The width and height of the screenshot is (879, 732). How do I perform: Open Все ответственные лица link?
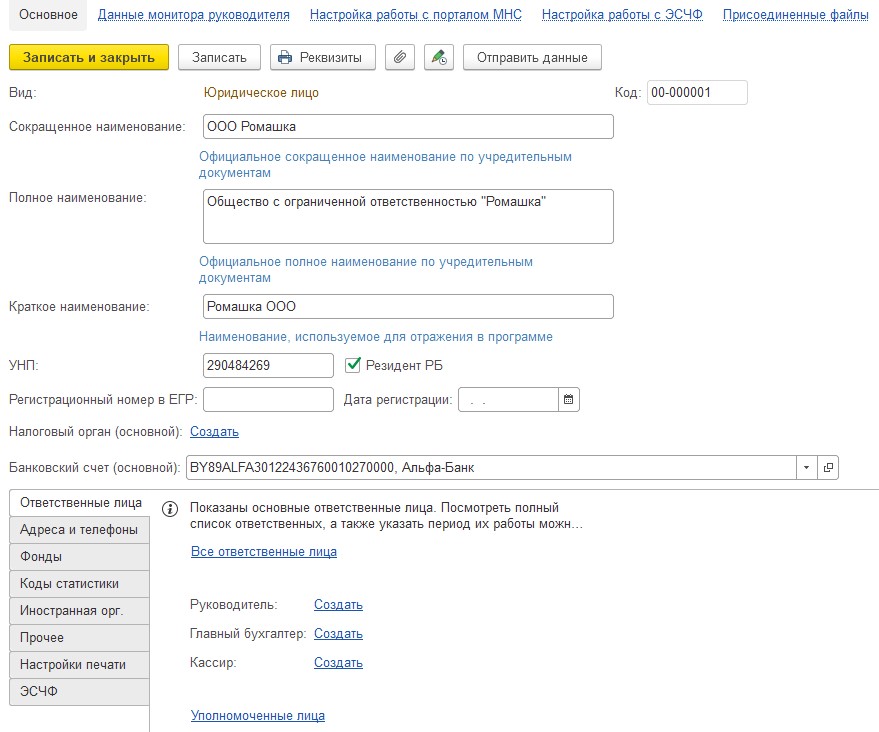pyautogui.click(x=263, y=552)
